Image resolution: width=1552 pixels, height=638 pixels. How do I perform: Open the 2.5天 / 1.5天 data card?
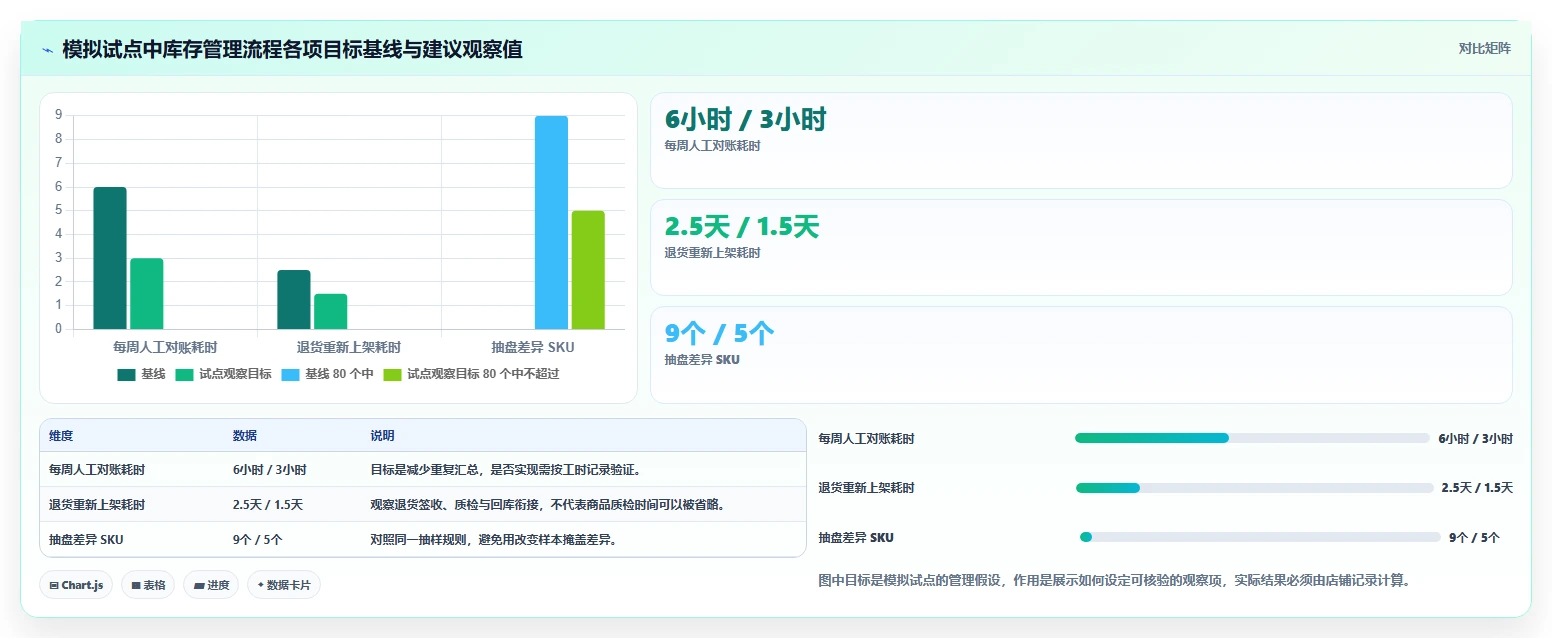point(1081,247)
